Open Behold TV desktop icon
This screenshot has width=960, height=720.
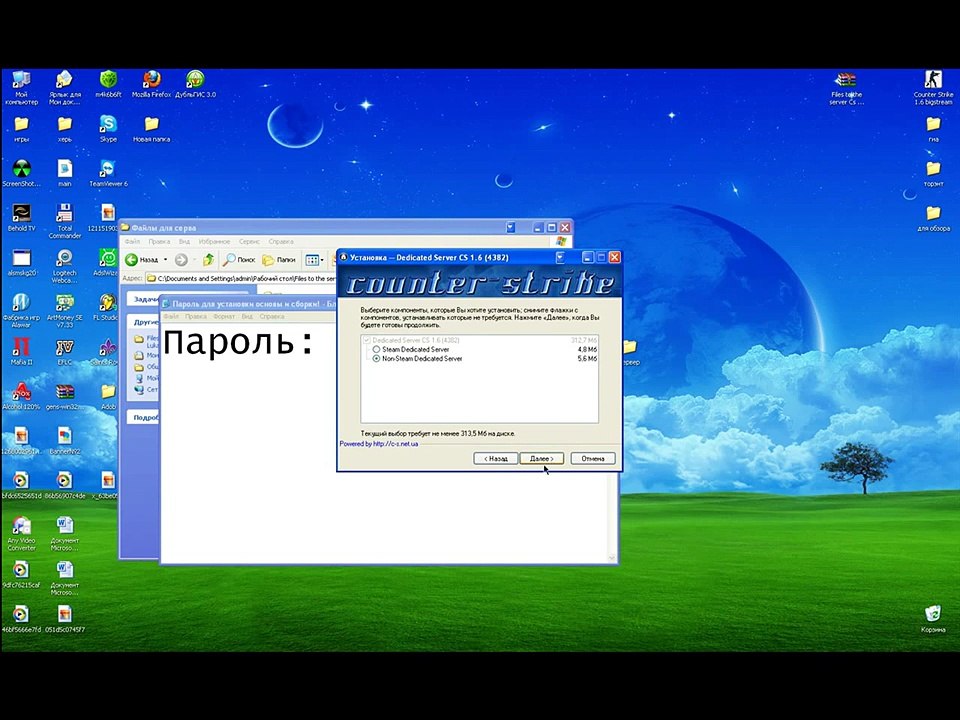click(x=21, y=218)
